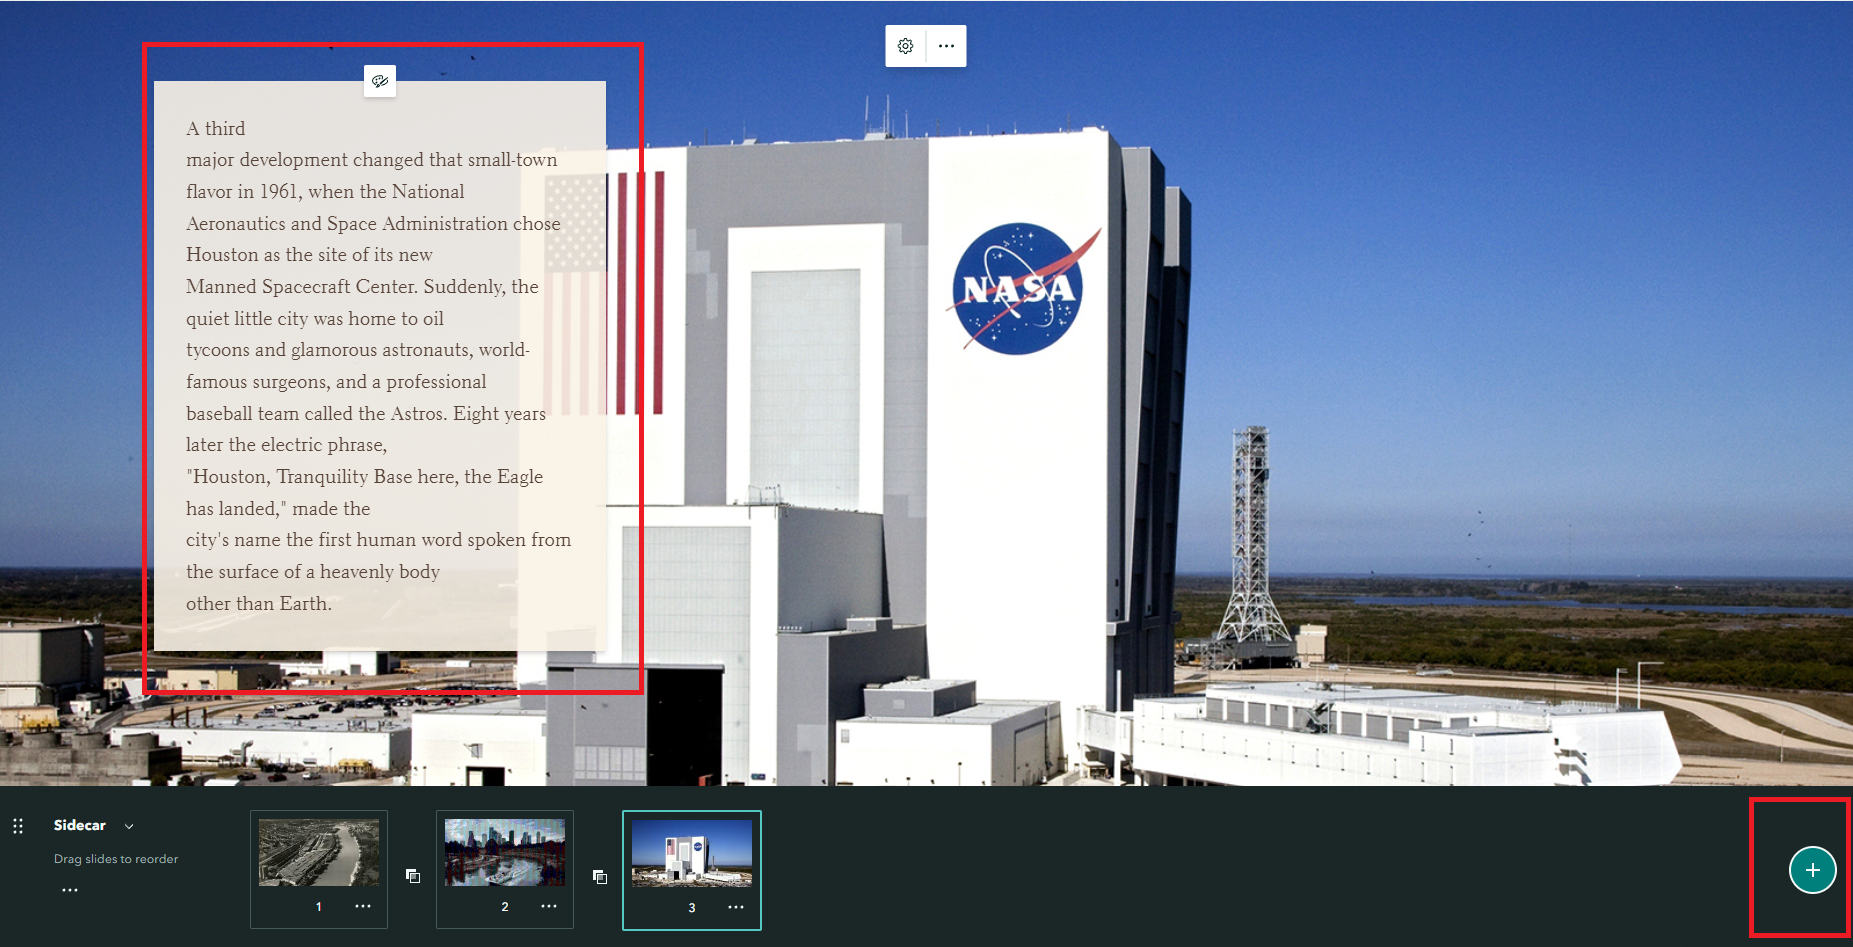Click into the narrative text paragraph
The width and height of the screenshot is (1853, 947).
(x=370, y=350)
